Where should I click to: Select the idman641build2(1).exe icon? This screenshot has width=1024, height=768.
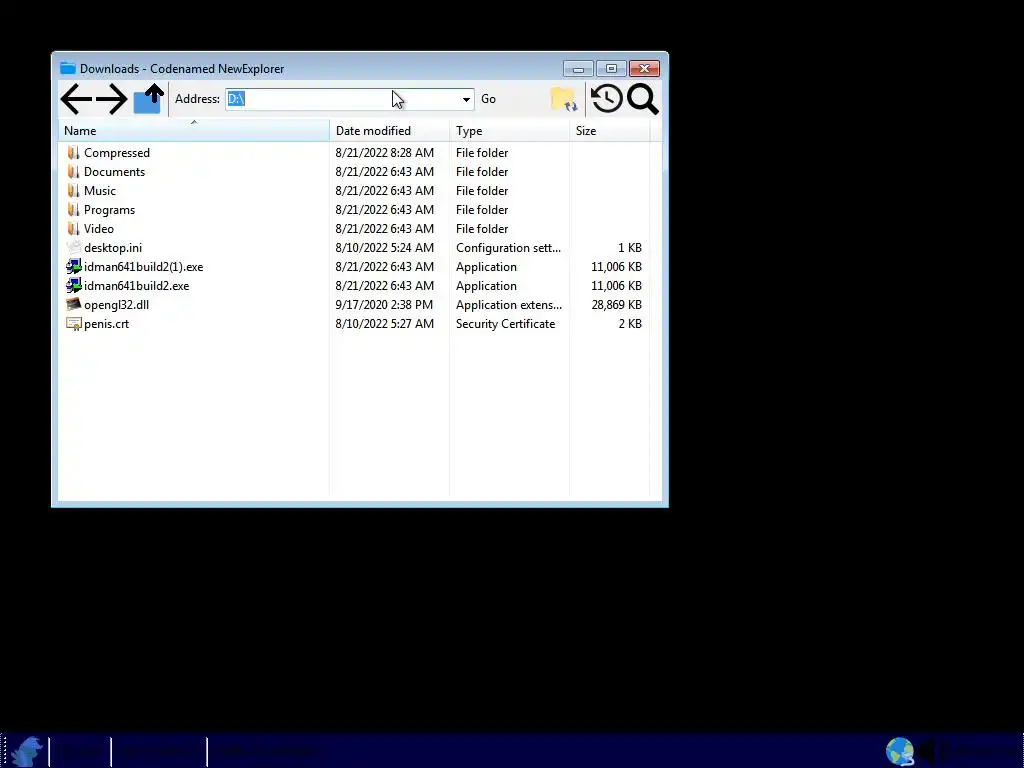74,266
